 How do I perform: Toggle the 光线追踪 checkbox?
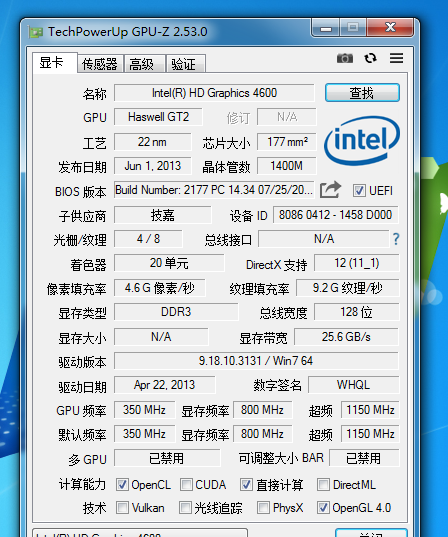tap(185, 508)
